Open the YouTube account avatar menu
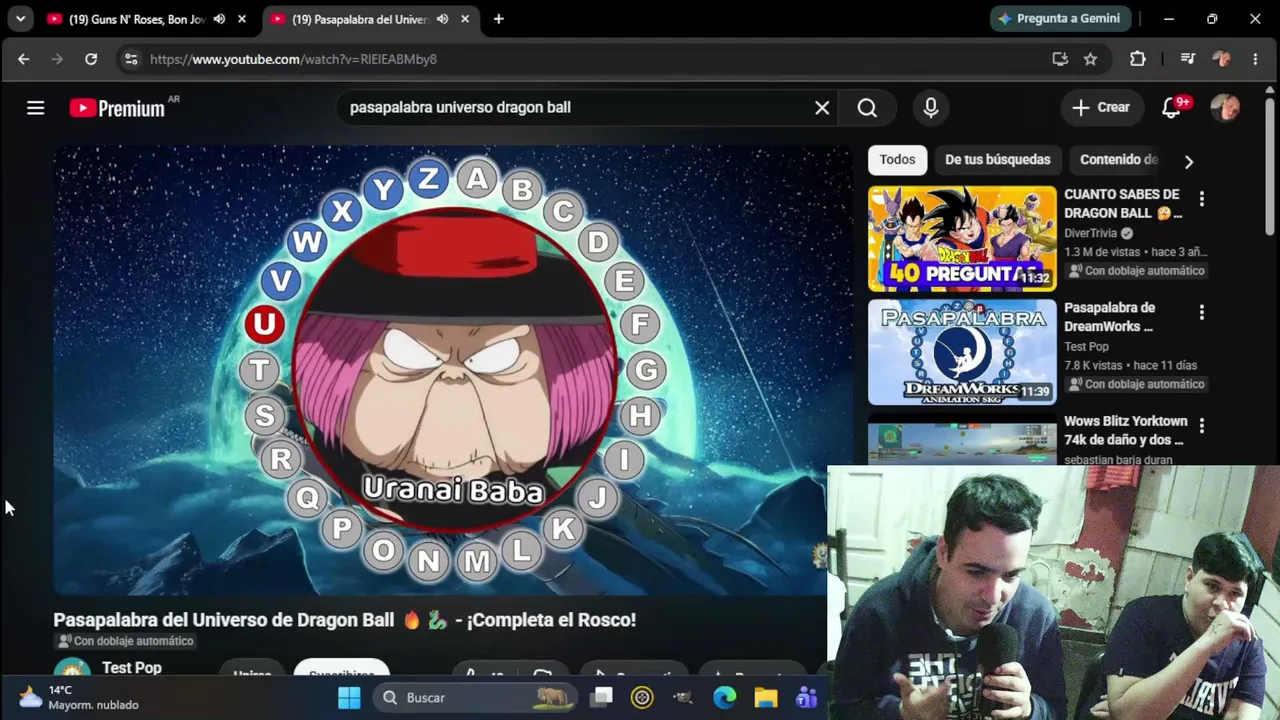Screen dimensions: 1280x720 tap(1225, 108)
